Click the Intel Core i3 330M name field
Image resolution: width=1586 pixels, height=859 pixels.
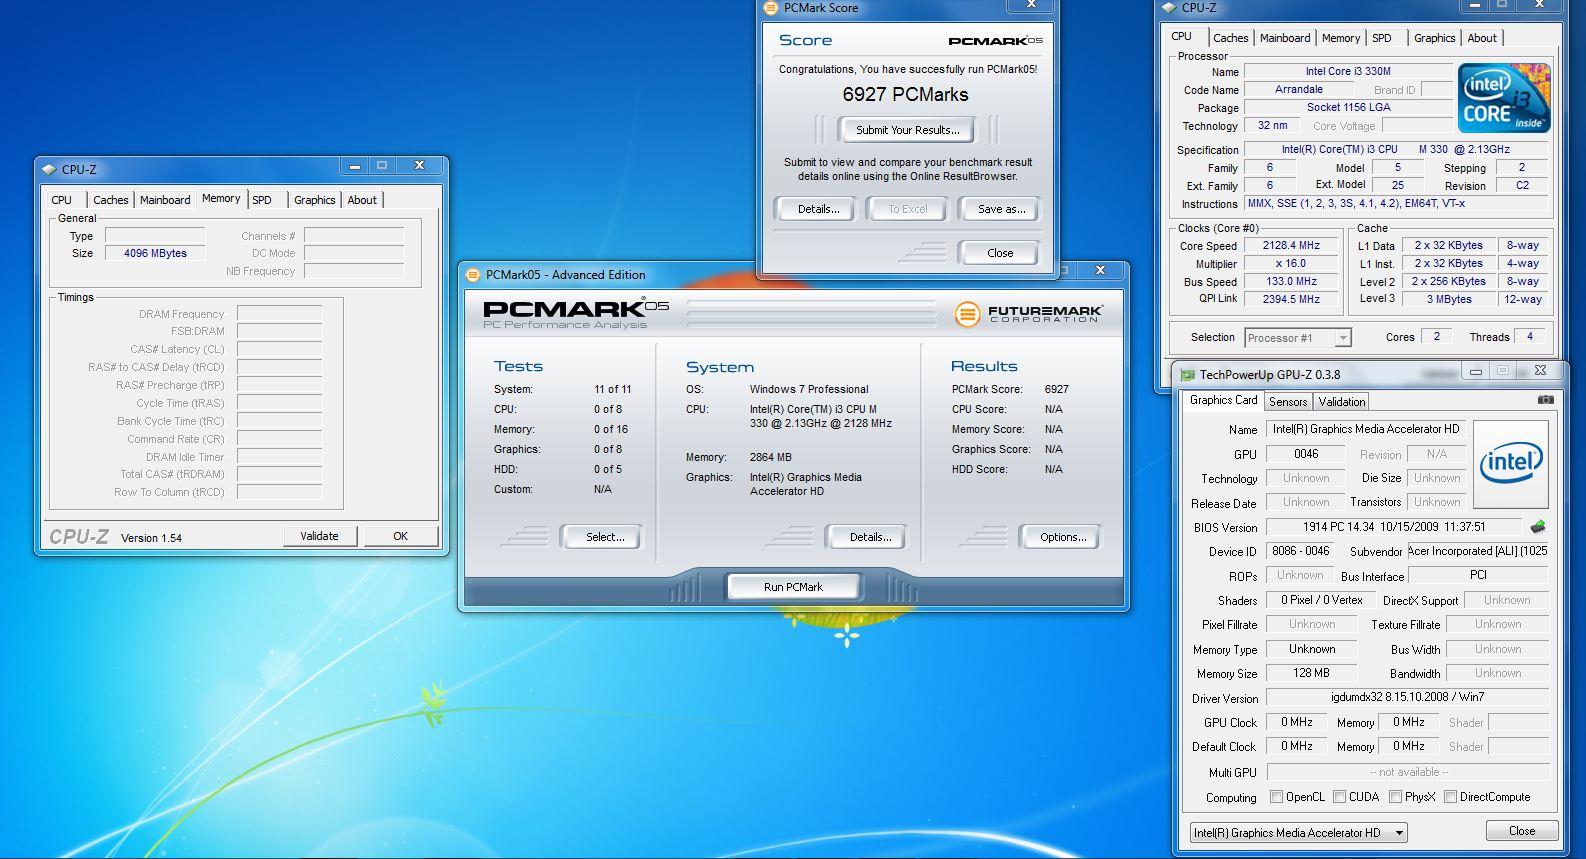point(1347,71)
